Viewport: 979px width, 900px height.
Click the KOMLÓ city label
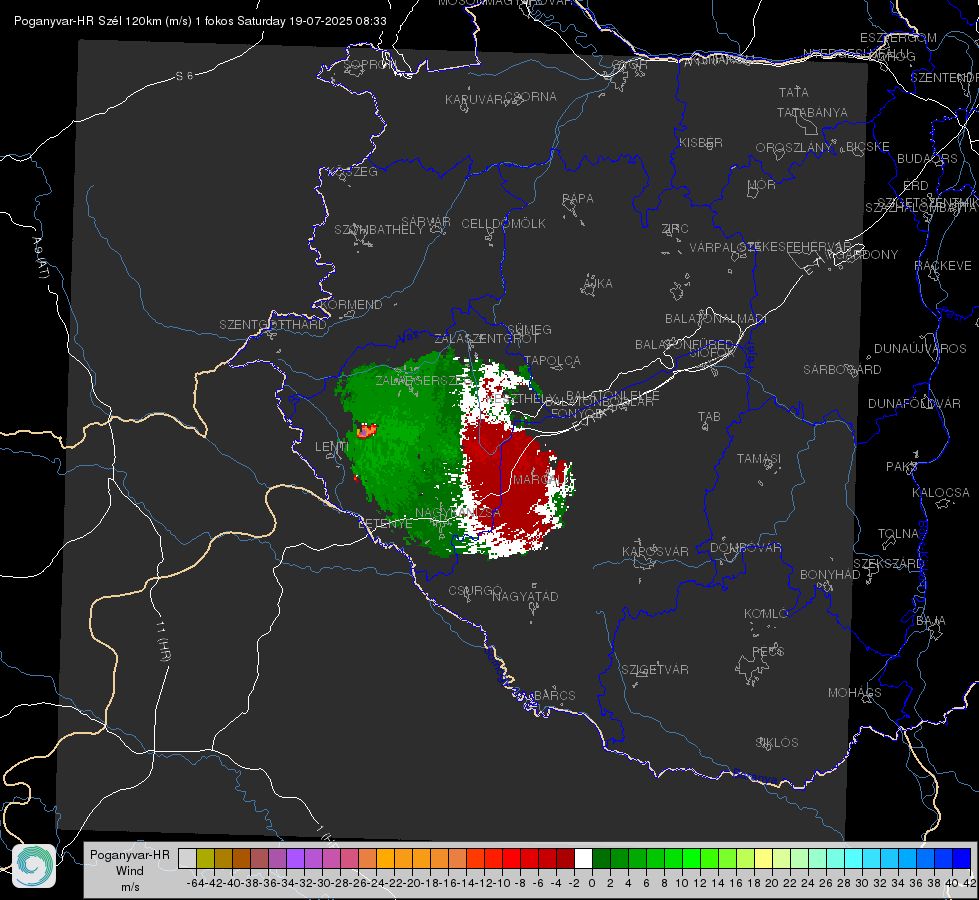(x=766, y=614)
